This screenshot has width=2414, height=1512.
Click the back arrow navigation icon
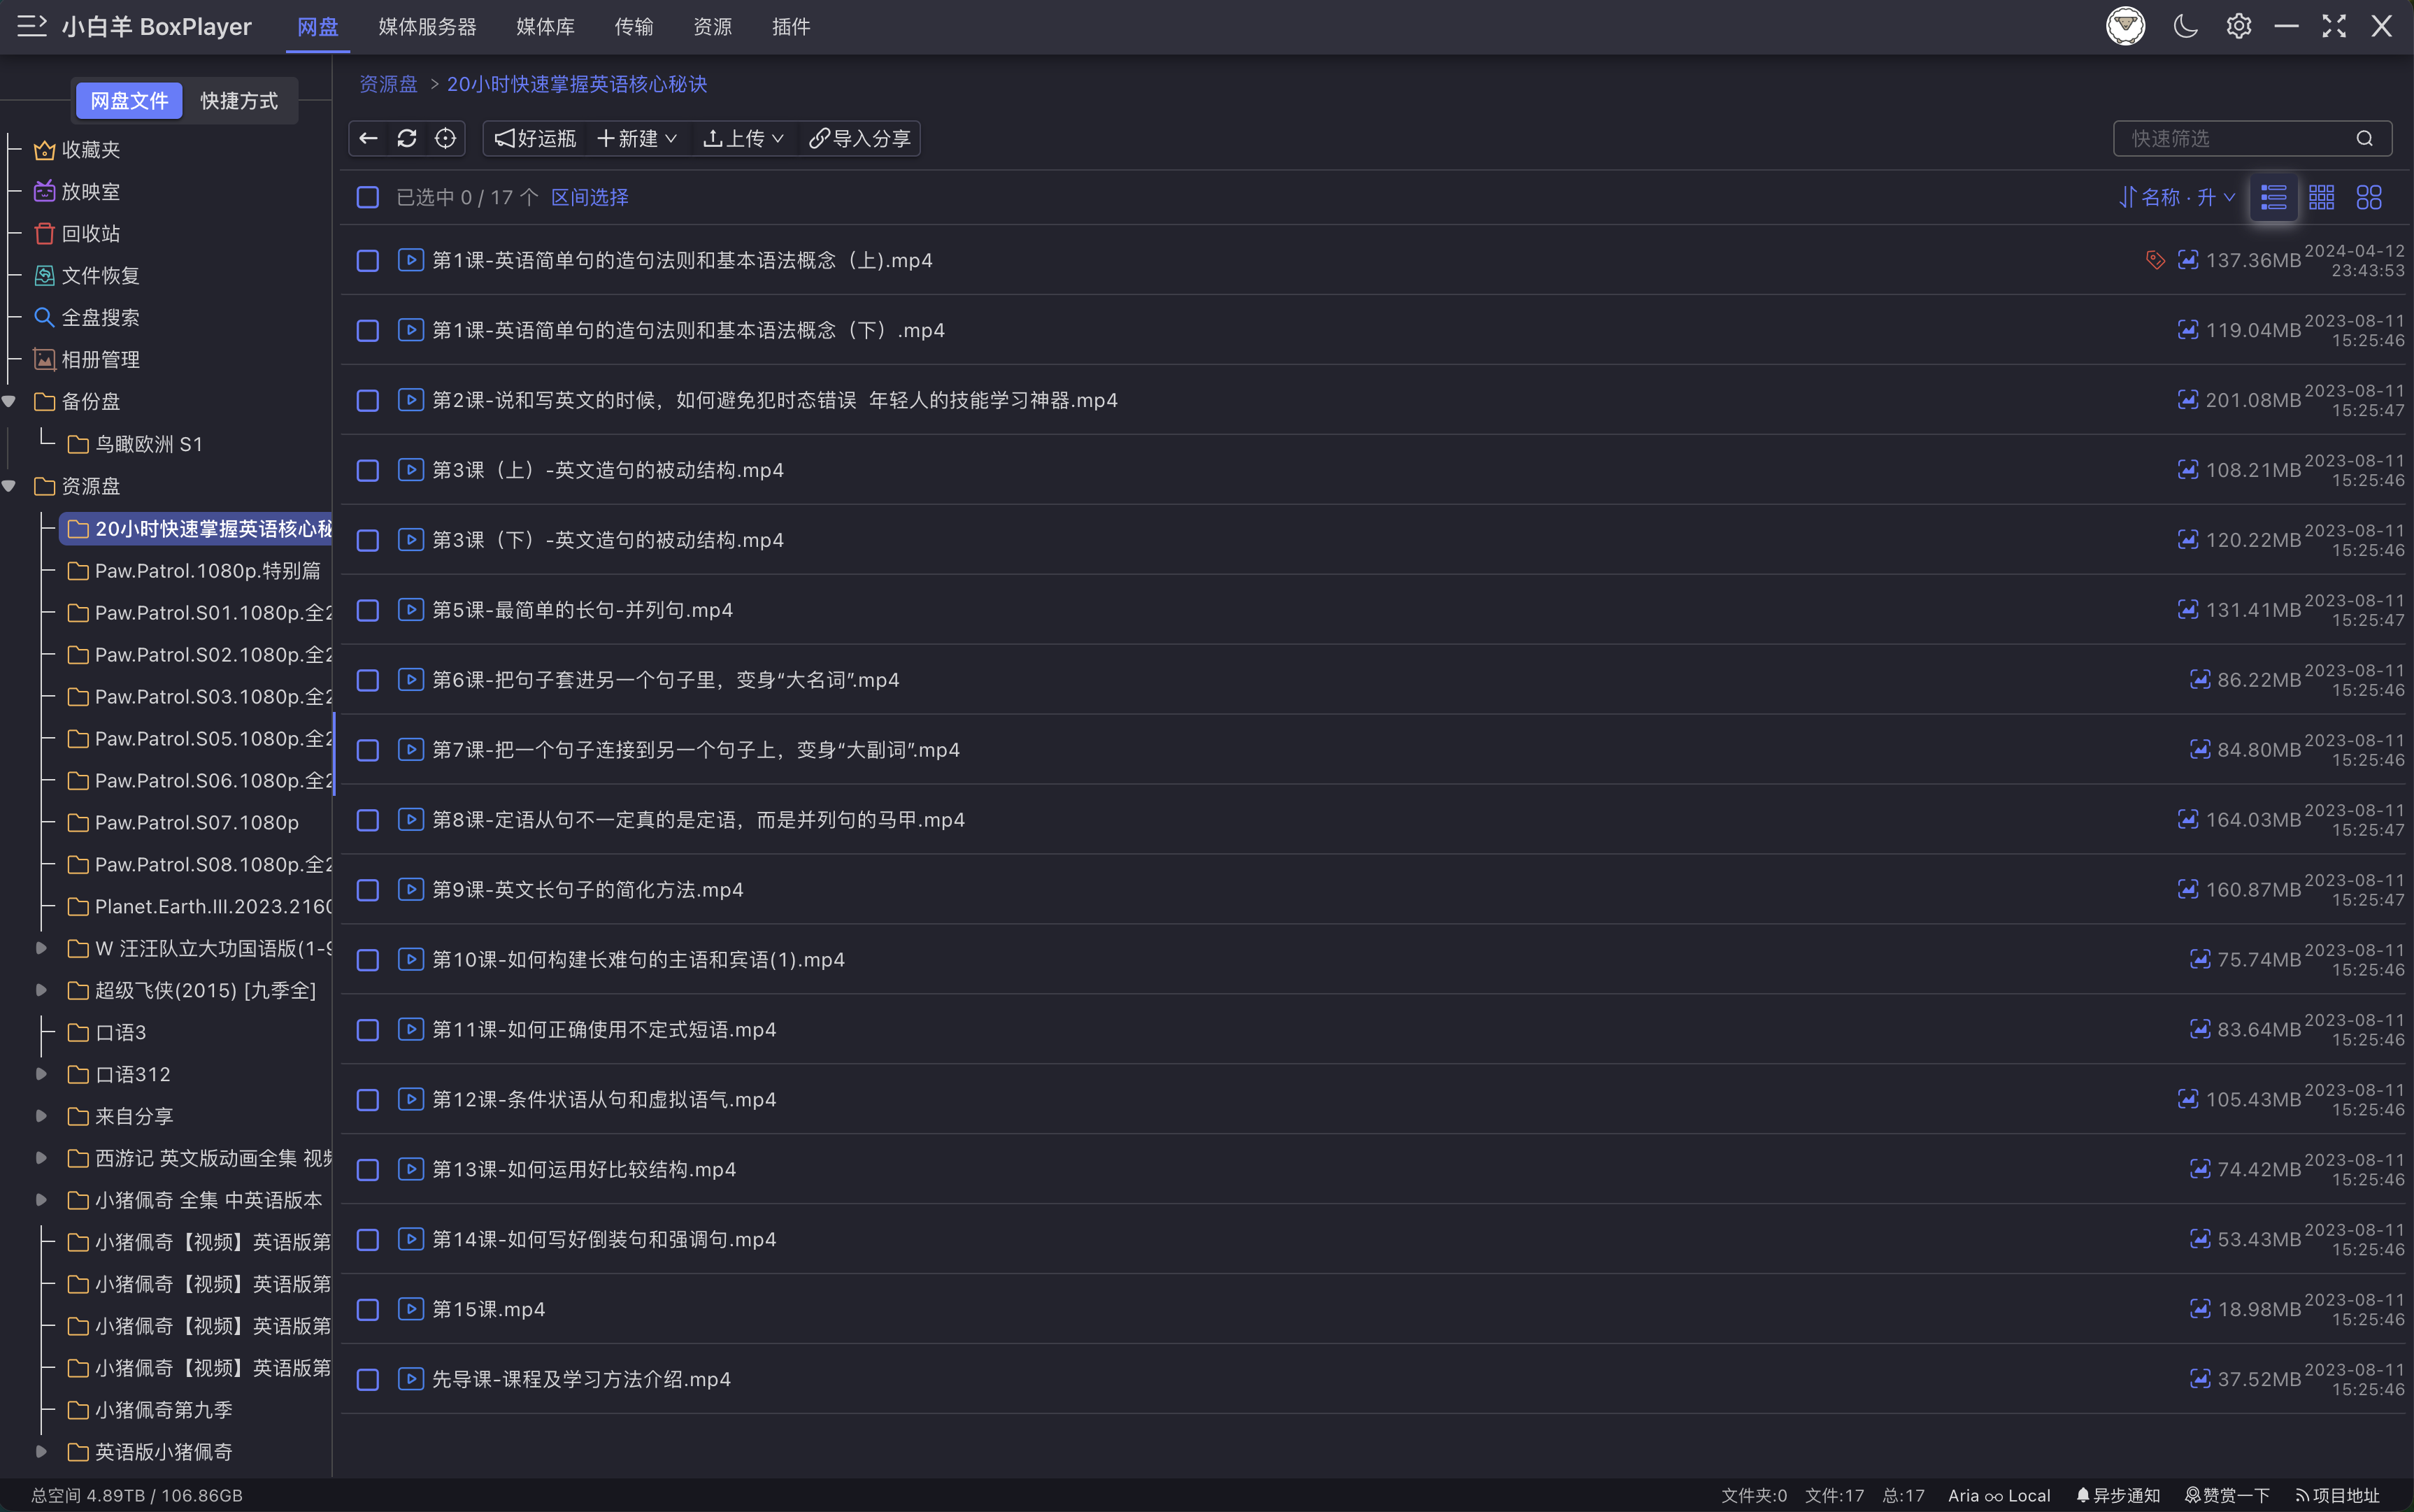click(x=367, y=138)
